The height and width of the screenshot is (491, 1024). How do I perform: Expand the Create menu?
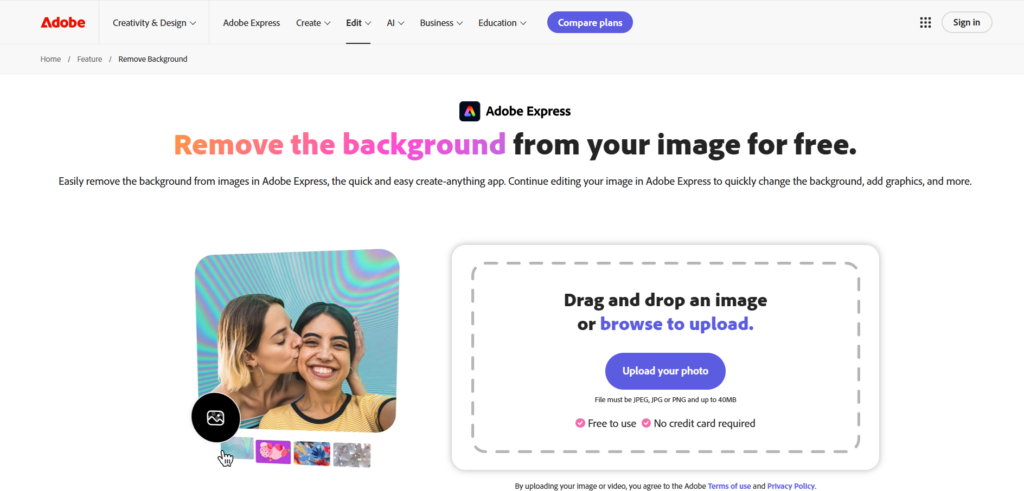(313, 22)
